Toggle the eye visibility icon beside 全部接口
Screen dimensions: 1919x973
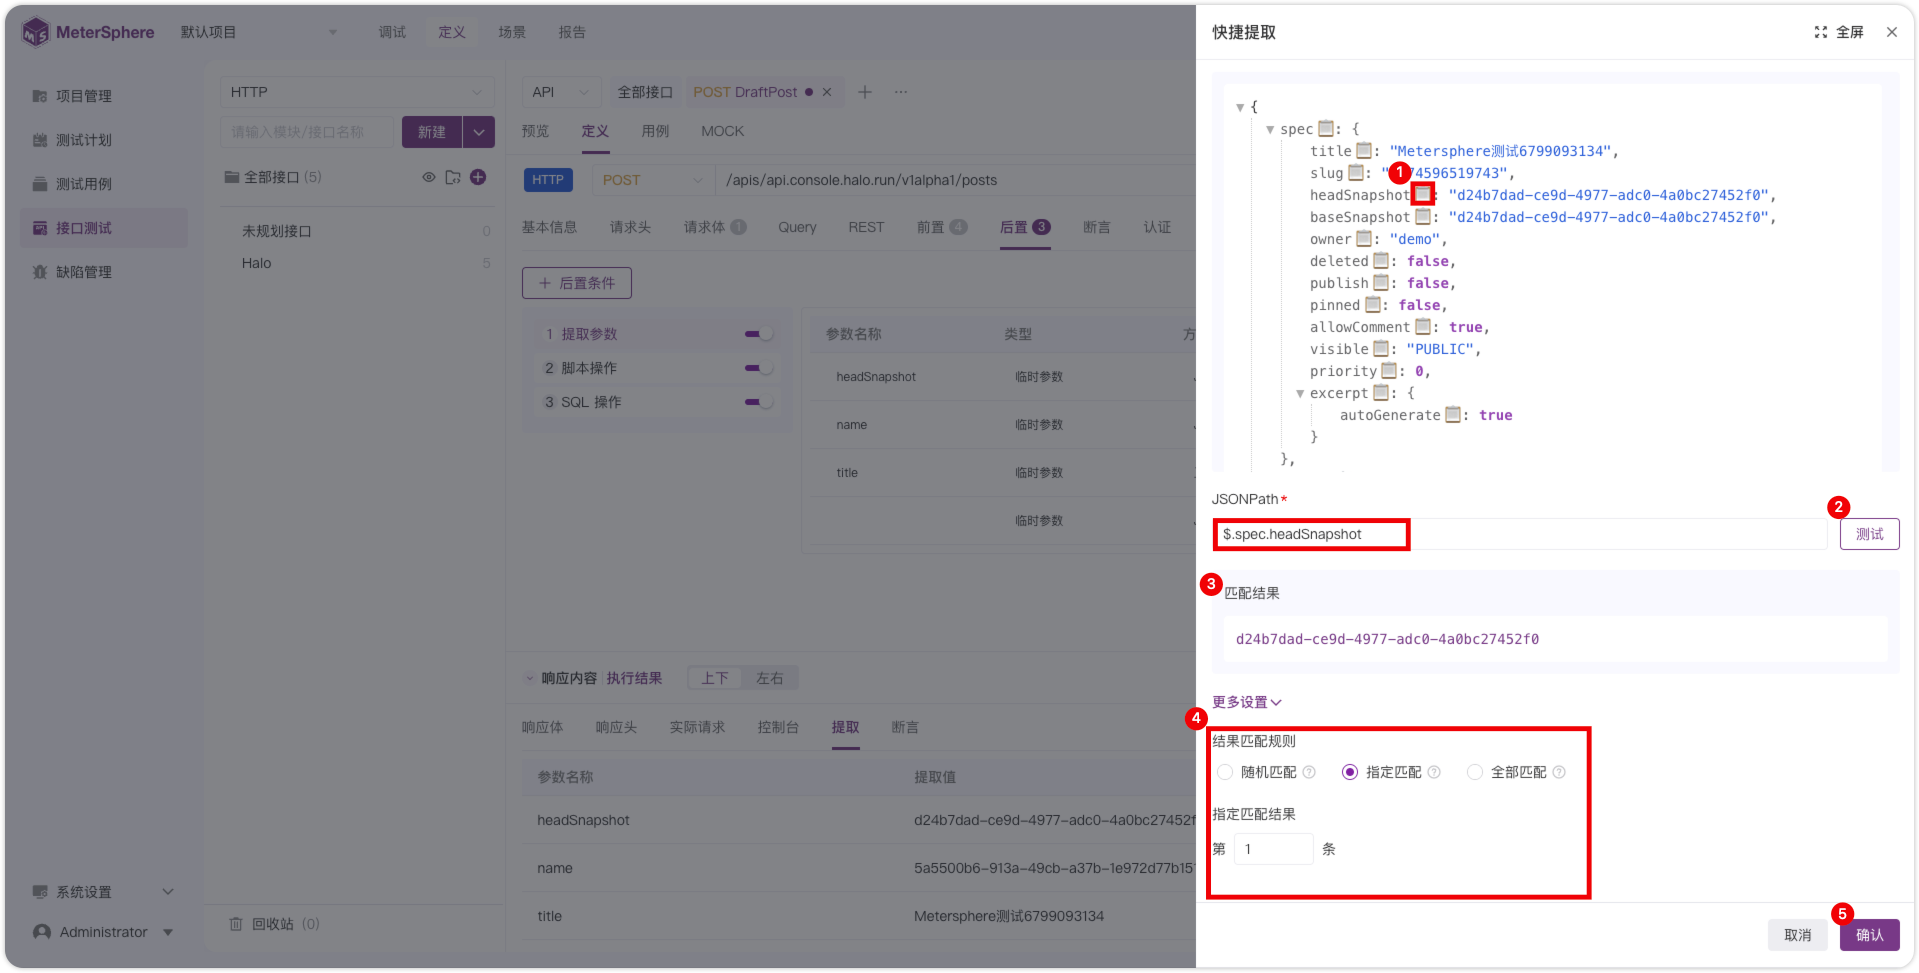428,177
